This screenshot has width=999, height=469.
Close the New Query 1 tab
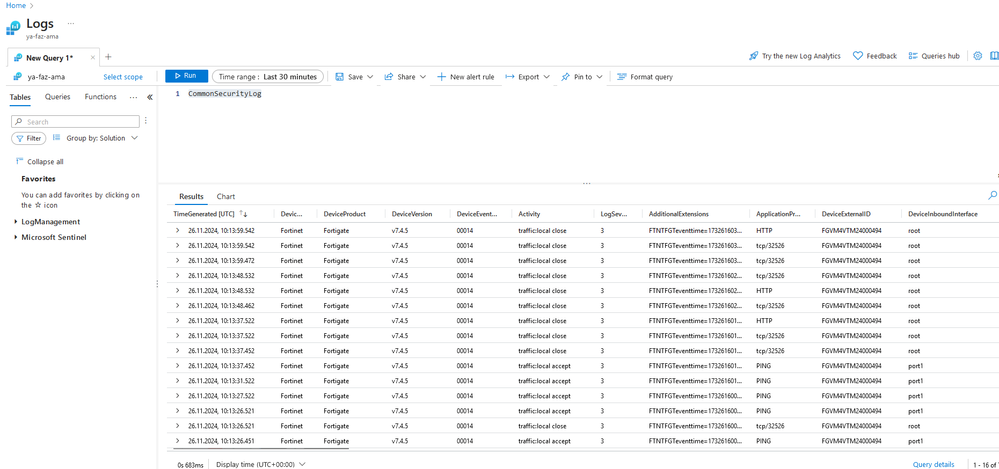[93, 58]
